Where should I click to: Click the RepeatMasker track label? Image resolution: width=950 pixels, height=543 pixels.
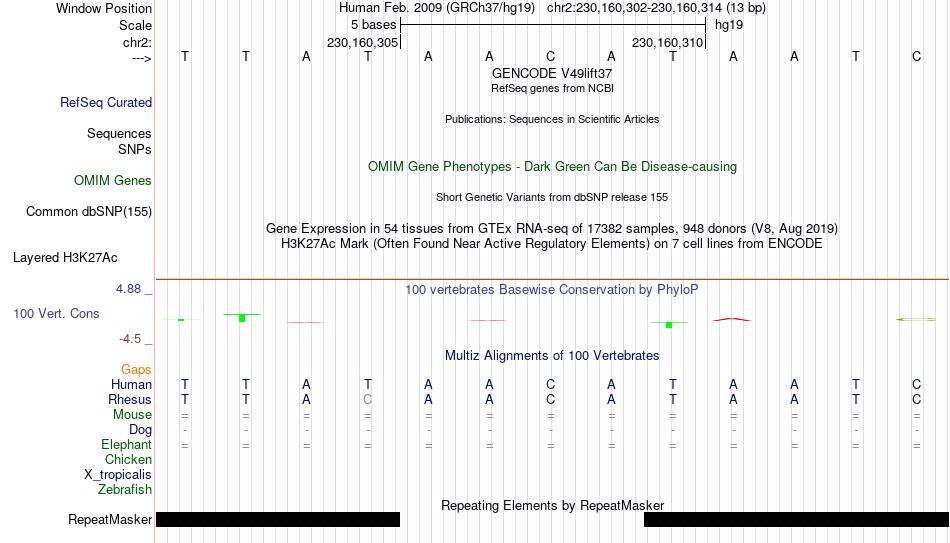coord(110,519)
